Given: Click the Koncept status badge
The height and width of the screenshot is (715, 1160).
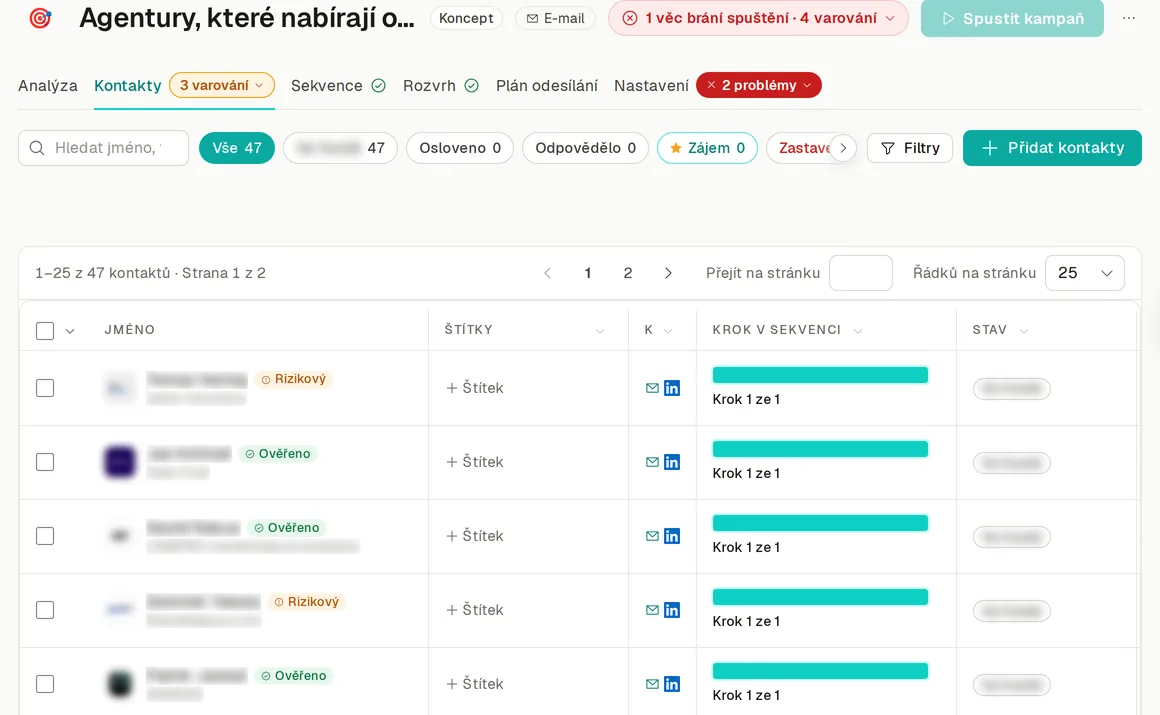Looking at the screenshot, I should pos(466,18).
